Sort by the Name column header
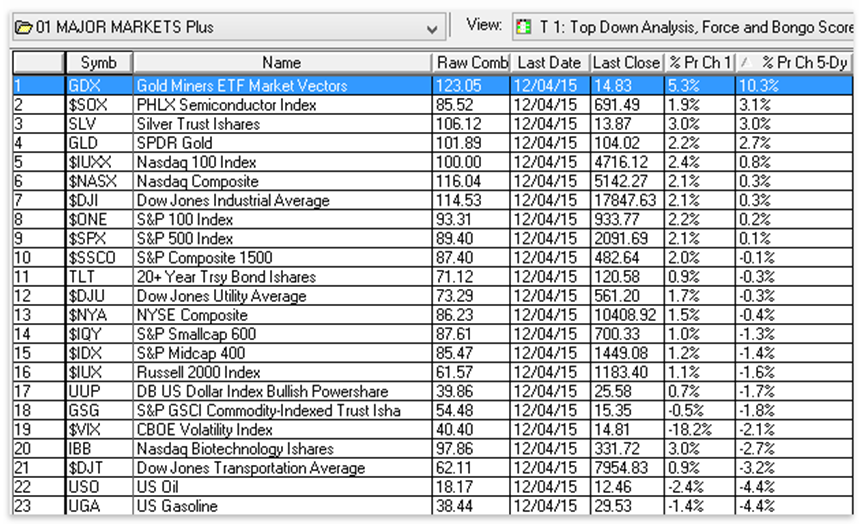 [282, 63]
